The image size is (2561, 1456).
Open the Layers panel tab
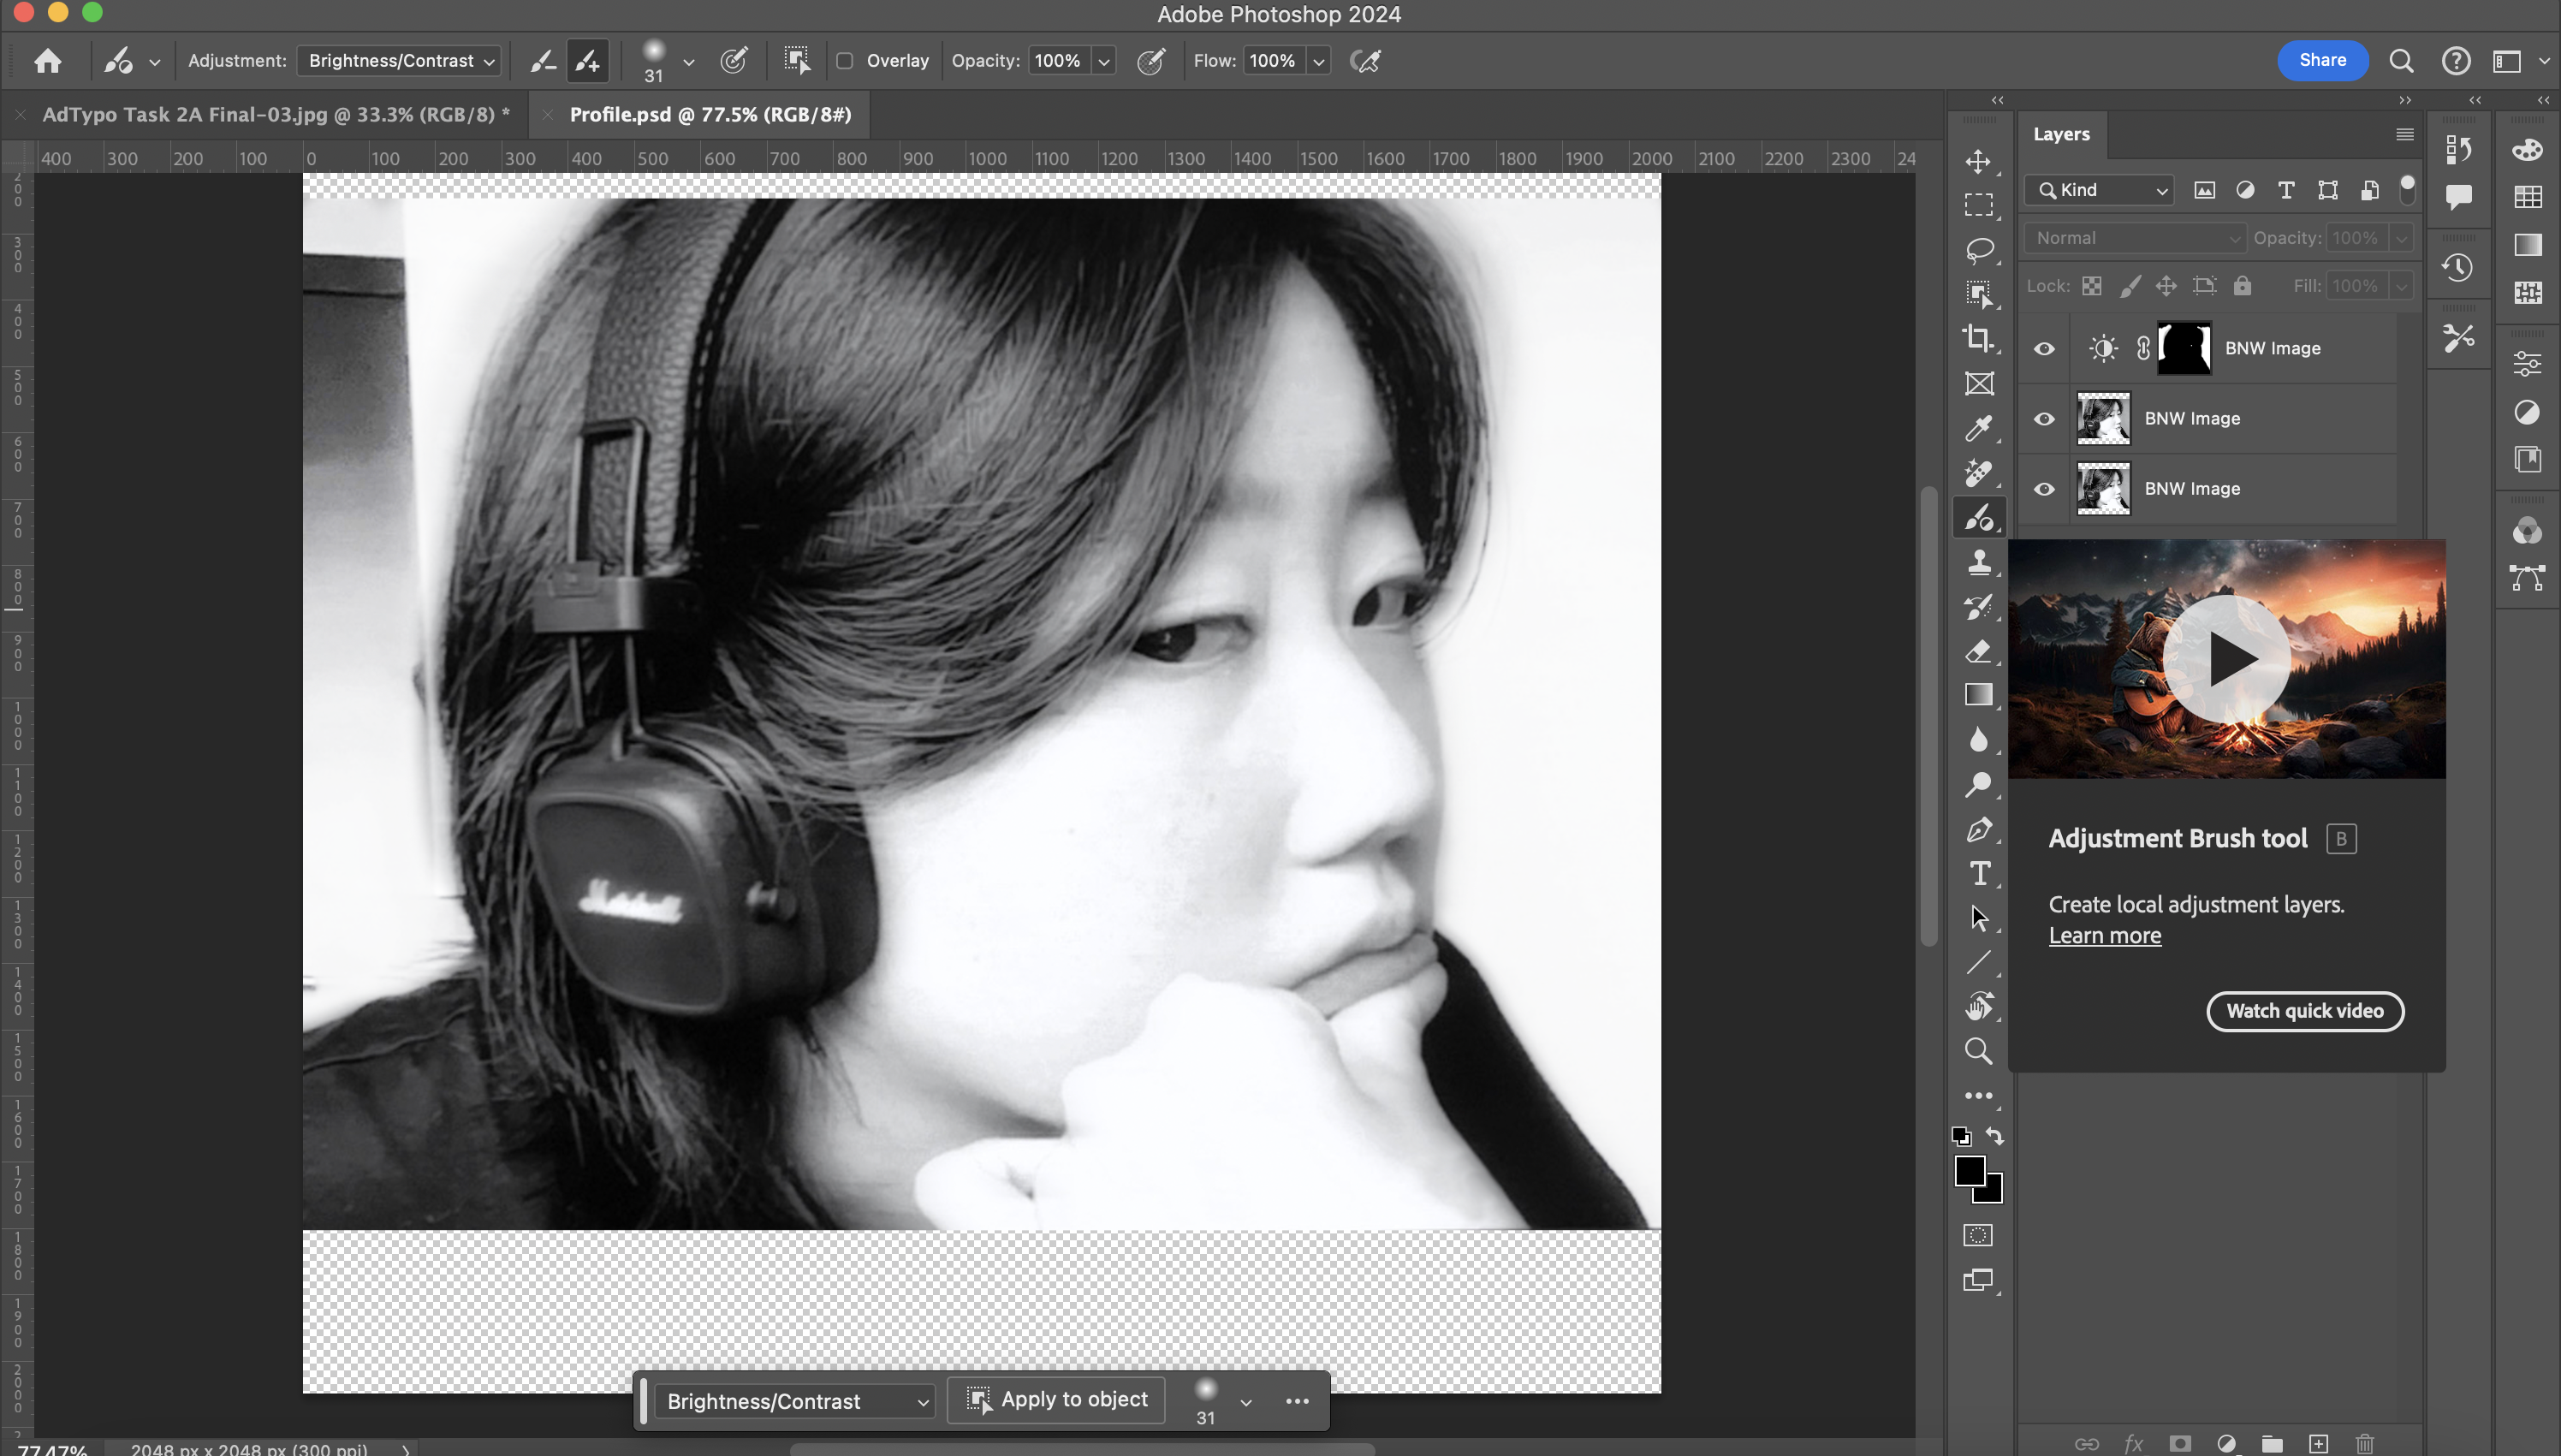(x=2061, y=134)
